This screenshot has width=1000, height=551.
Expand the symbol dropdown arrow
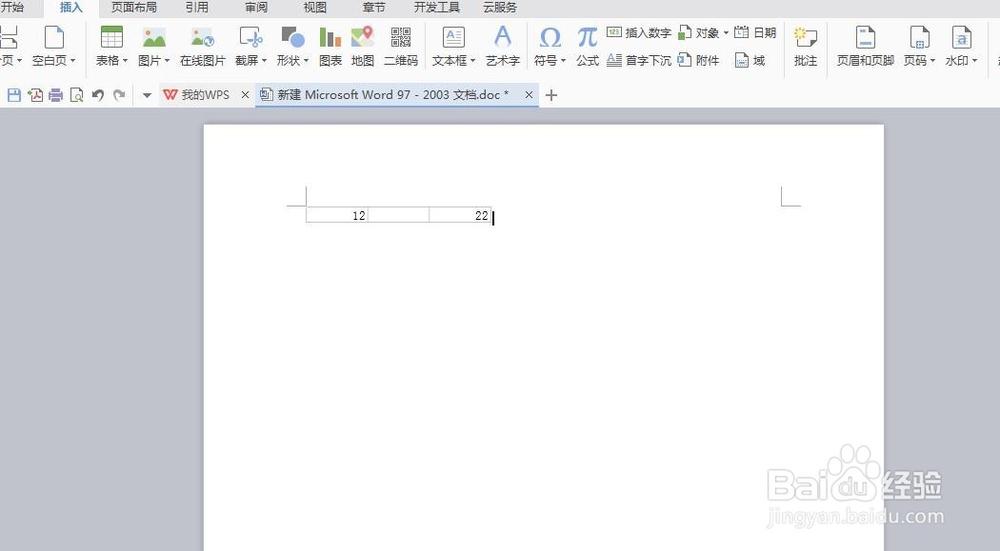coord(563,61)
